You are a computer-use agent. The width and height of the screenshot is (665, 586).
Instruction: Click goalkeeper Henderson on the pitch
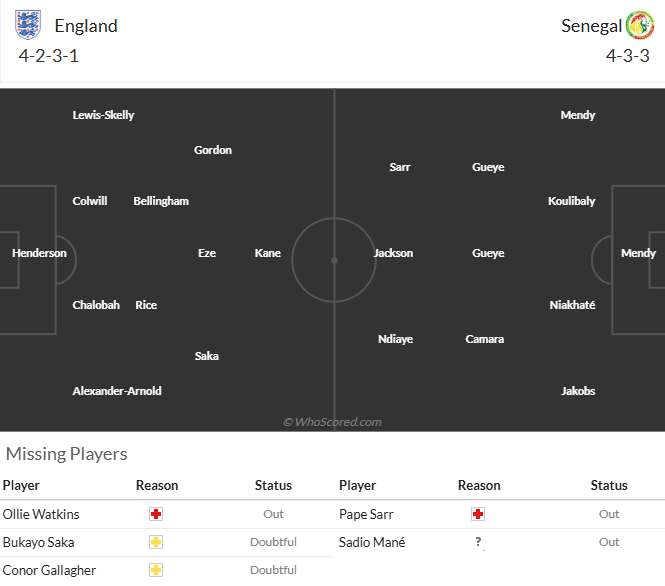[x=39, y=253]
